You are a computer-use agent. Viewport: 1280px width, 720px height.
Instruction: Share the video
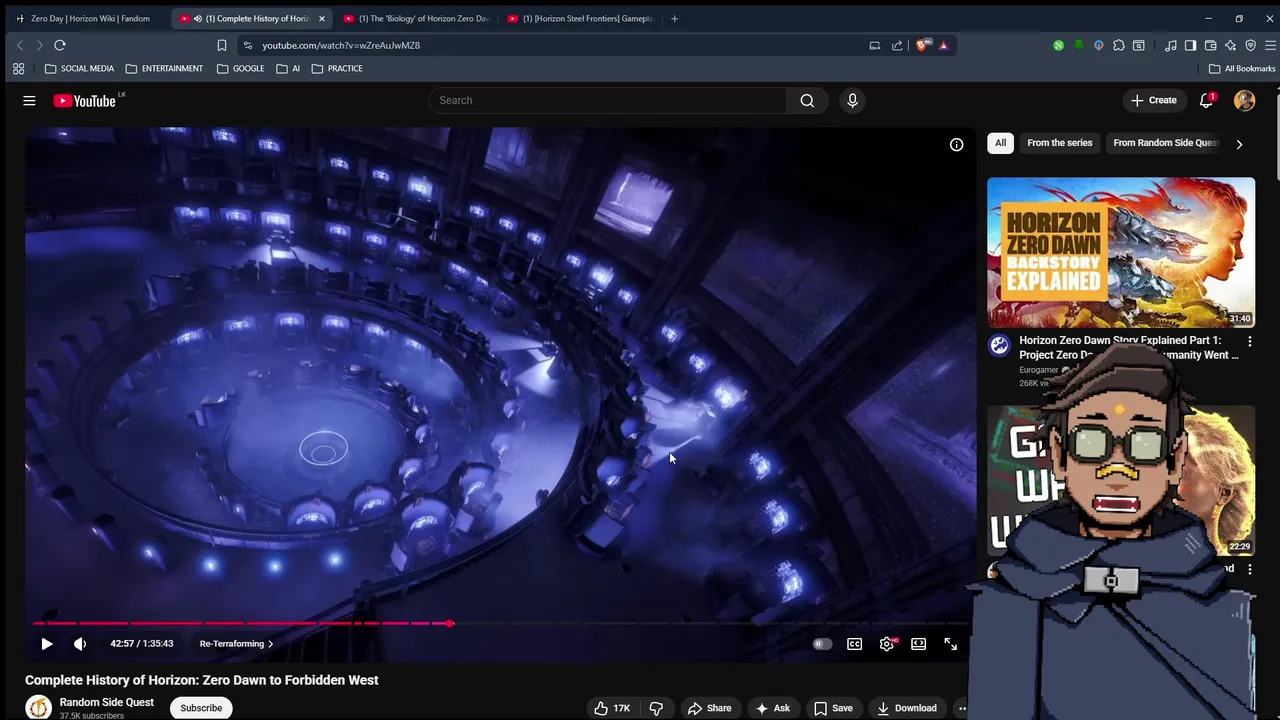point(709,708)
